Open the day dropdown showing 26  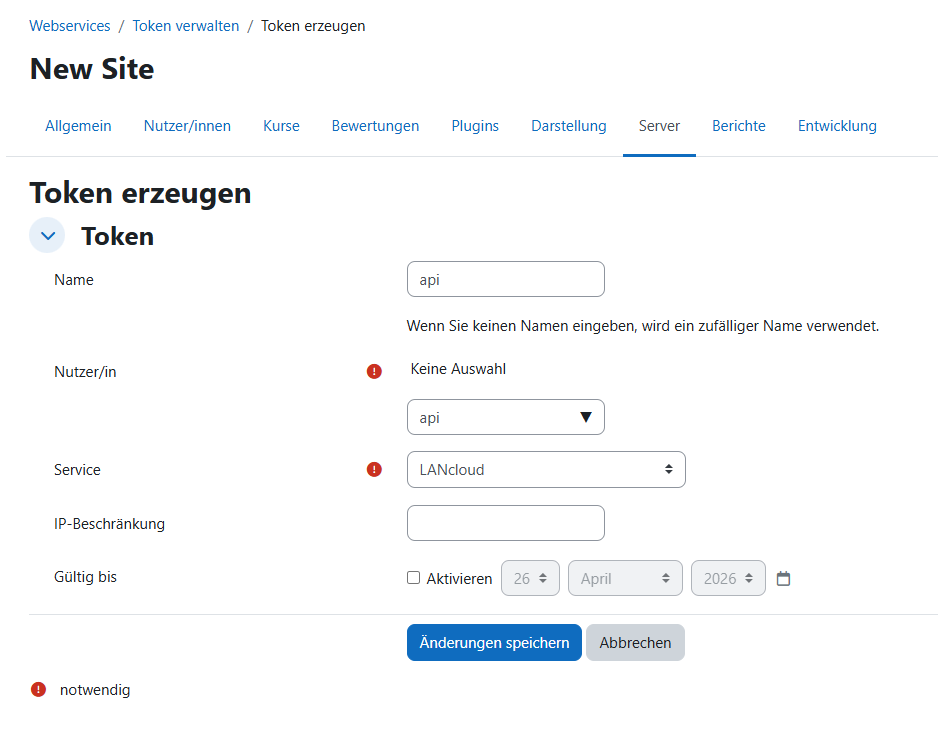click(x=530, y=578)
